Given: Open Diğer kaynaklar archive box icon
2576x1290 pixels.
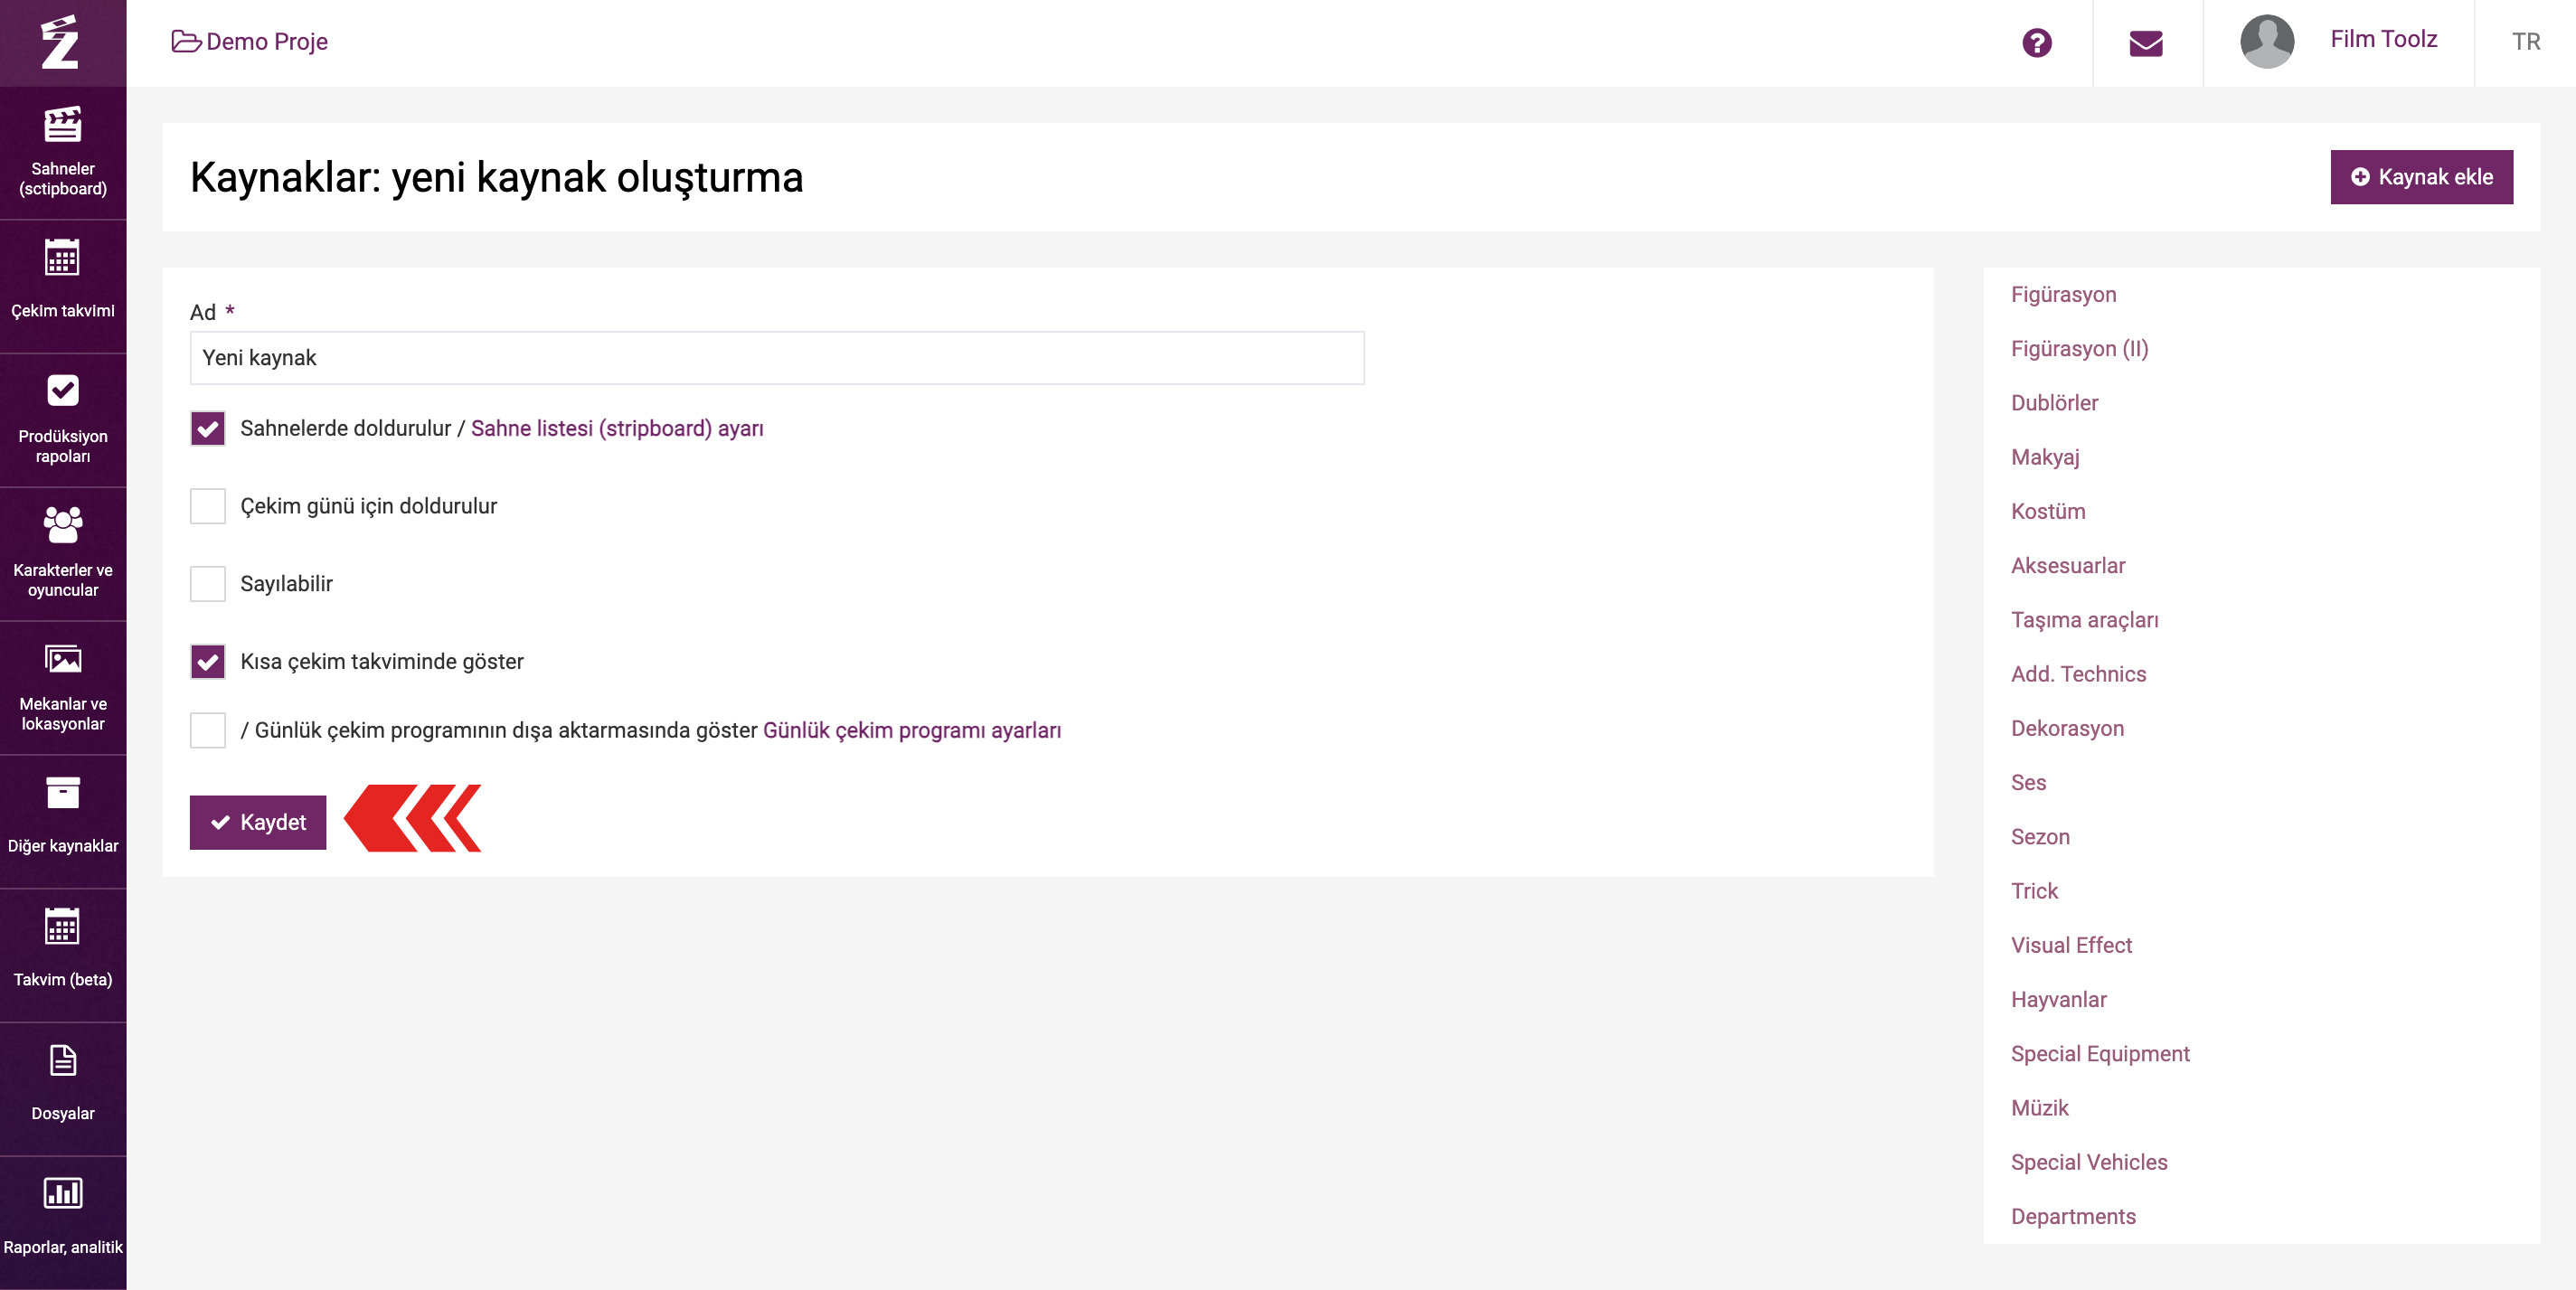Looking at the screenshot, I should (x=62, y=793).
